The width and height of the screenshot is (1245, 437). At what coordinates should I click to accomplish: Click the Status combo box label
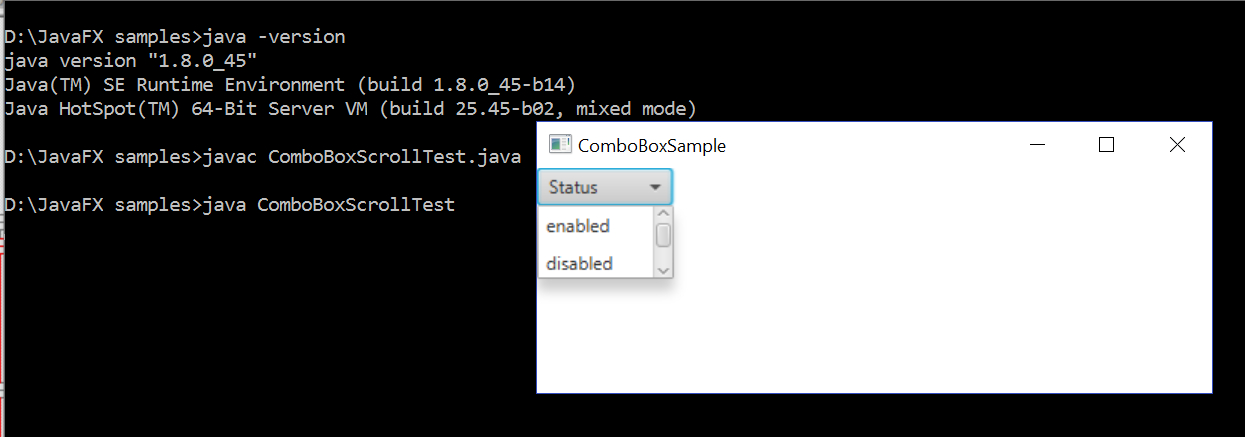click(x=573, y=187)
